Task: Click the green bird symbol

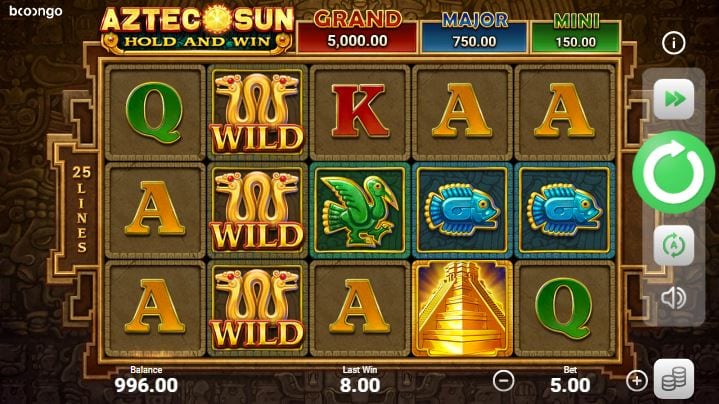Action: [x=360, y=211]
